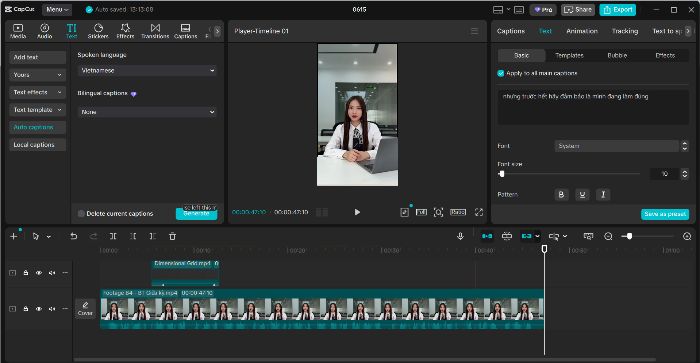Expand Text effects section
The width and height of the screenshot is (700, 363).
point(38,92)
